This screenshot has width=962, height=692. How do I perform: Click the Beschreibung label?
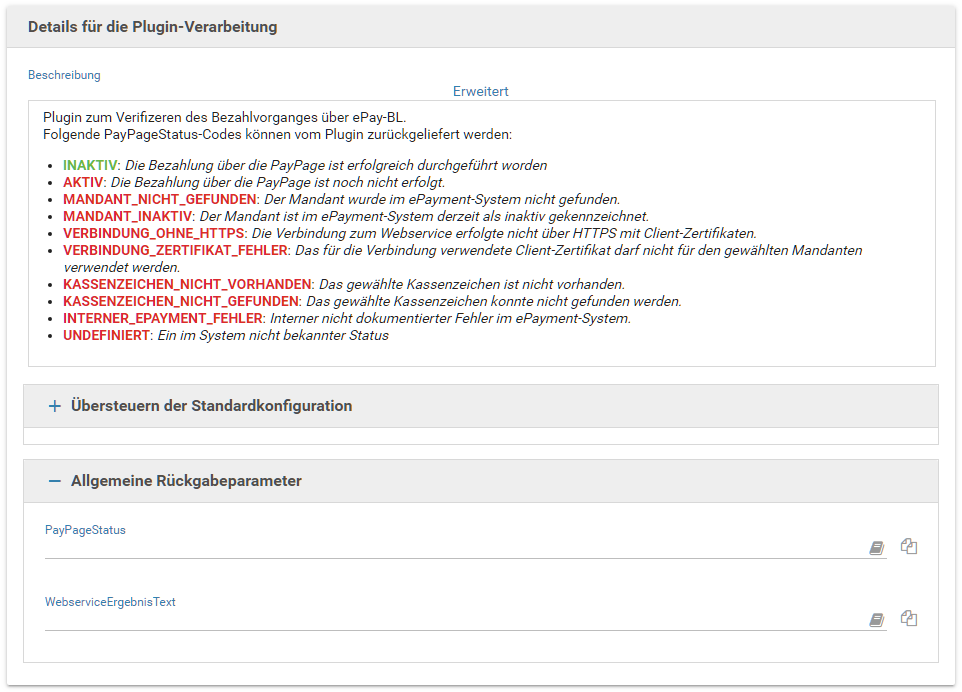(x=64, y=75)
